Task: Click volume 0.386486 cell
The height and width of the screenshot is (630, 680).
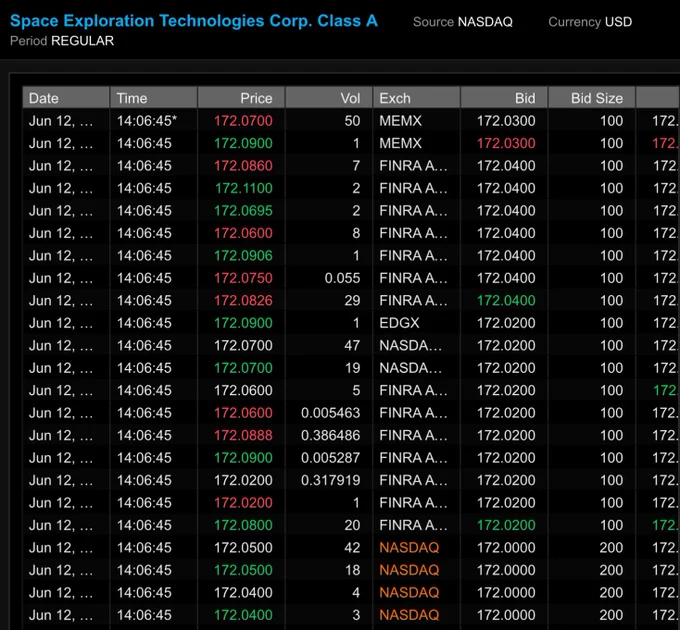Action: pos(330,435)
